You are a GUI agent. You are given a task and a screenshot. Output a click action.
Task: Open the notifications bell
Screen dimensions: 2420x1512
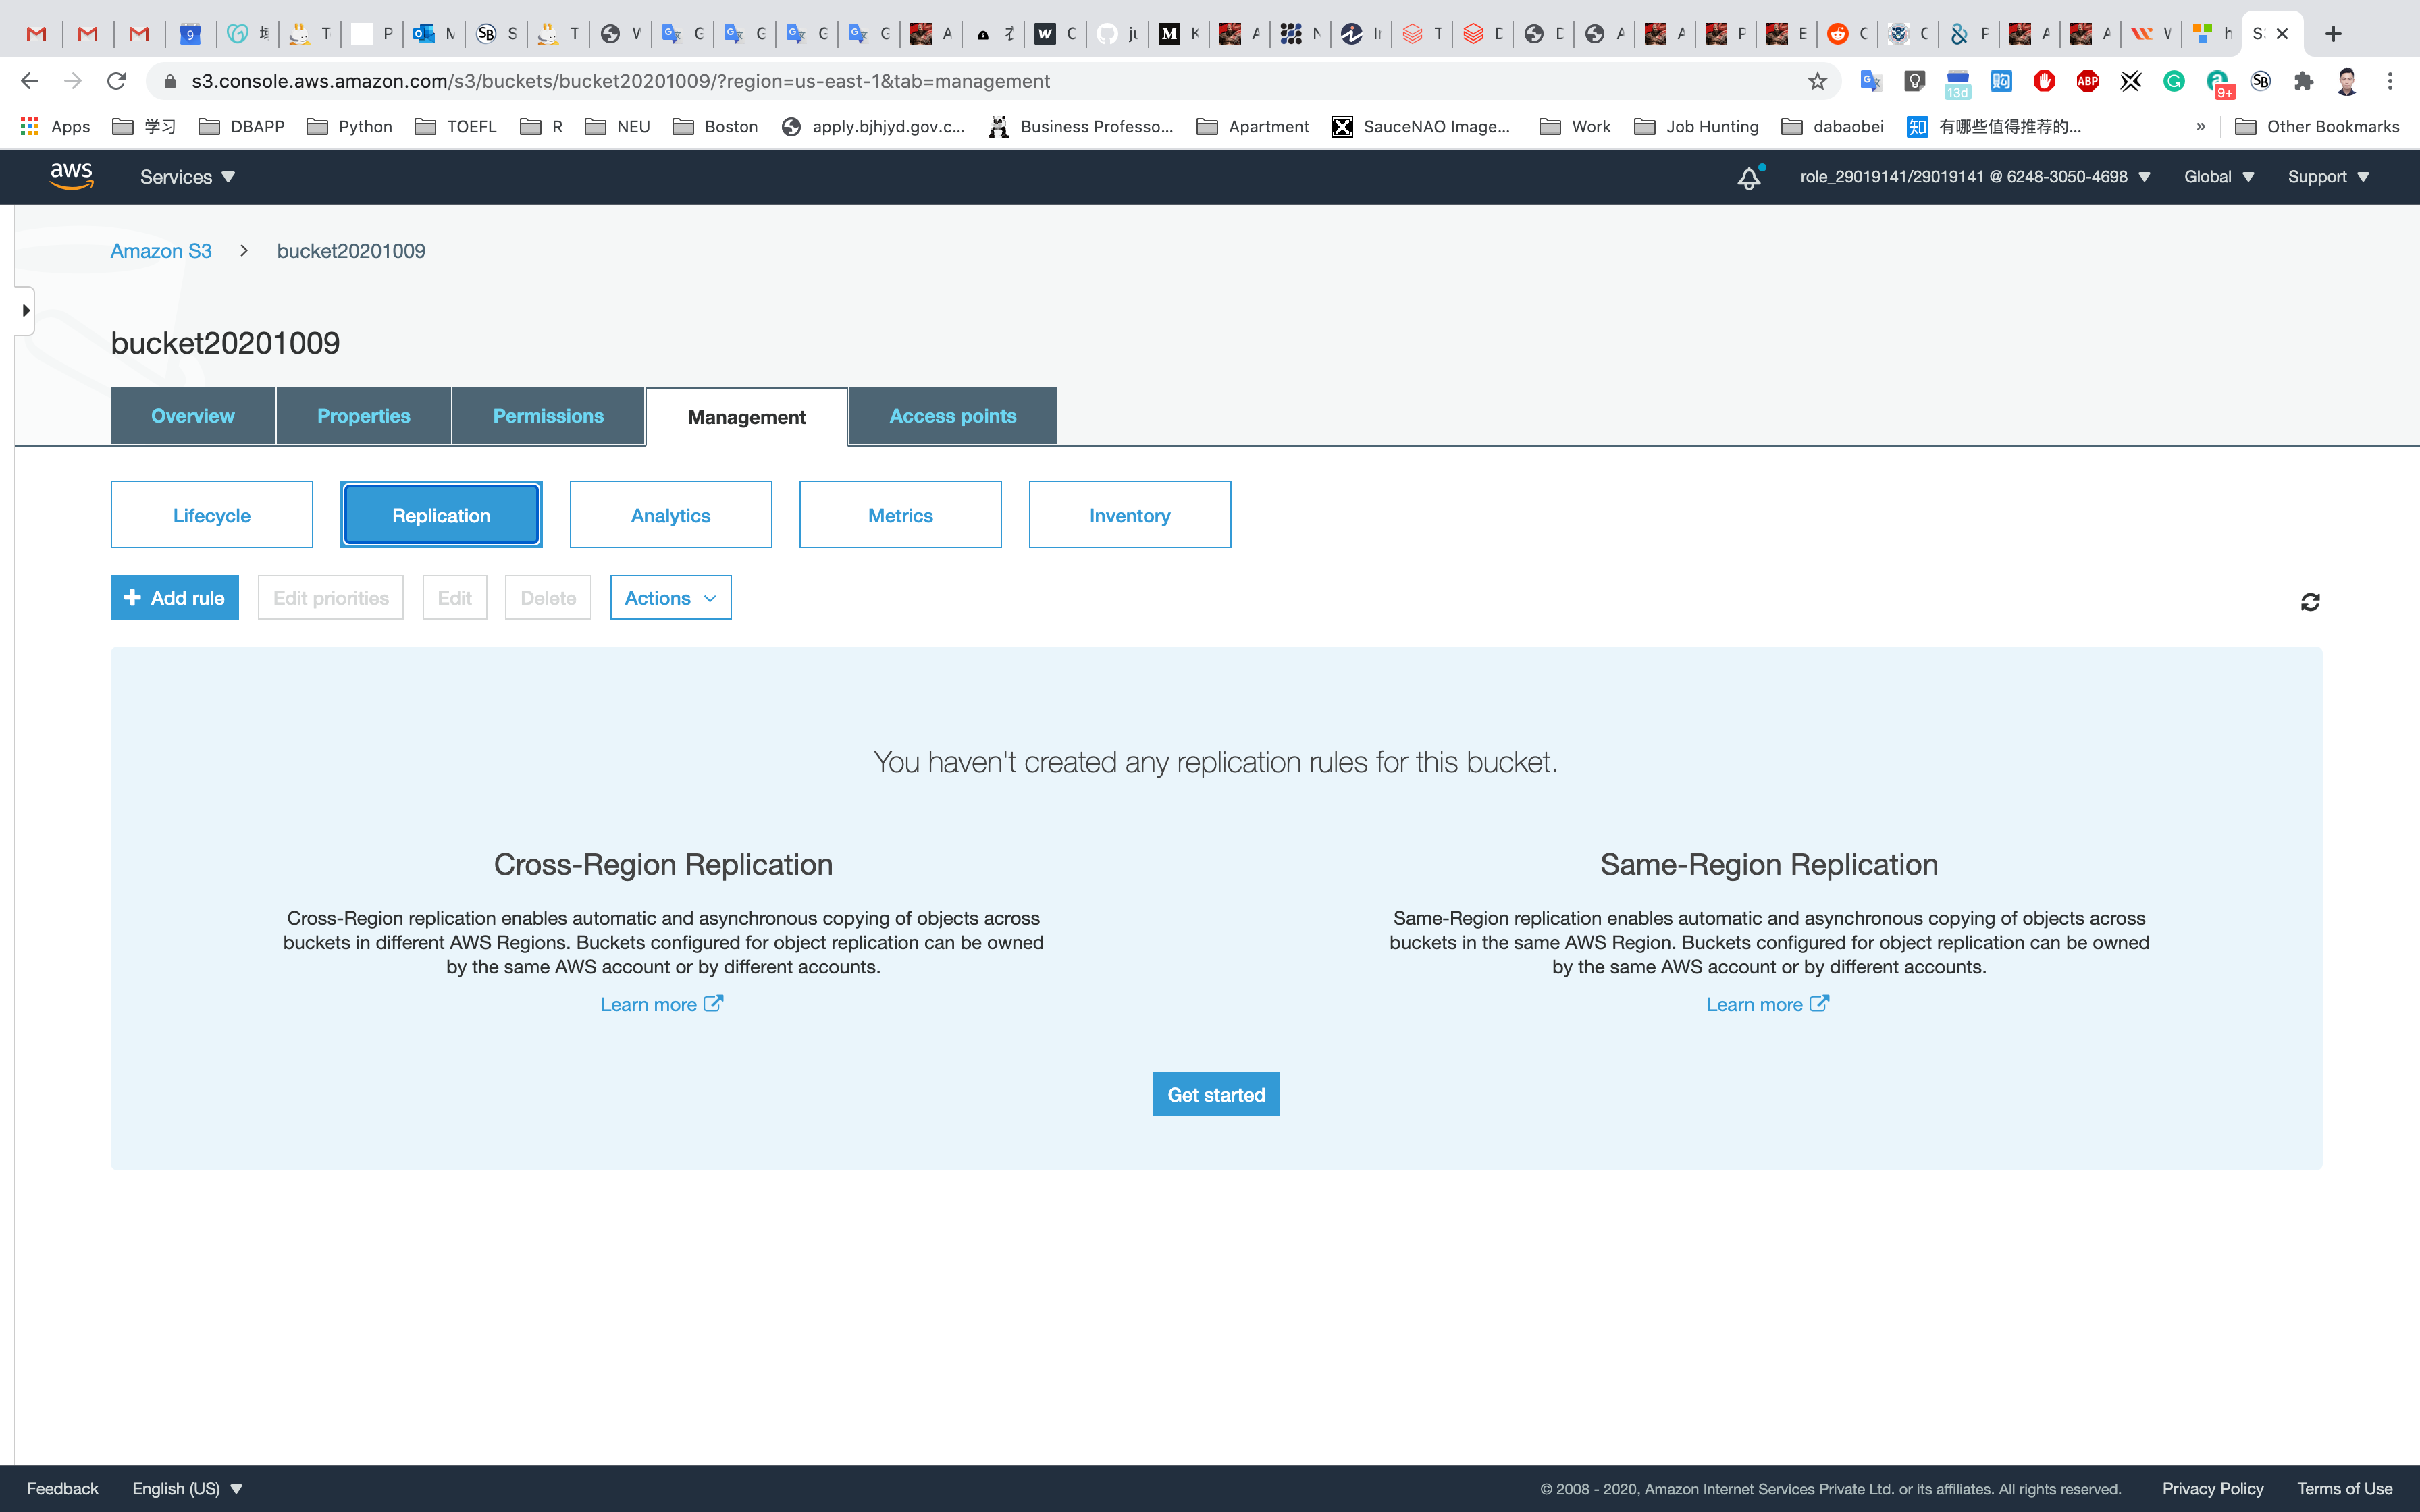point(1748,178)
